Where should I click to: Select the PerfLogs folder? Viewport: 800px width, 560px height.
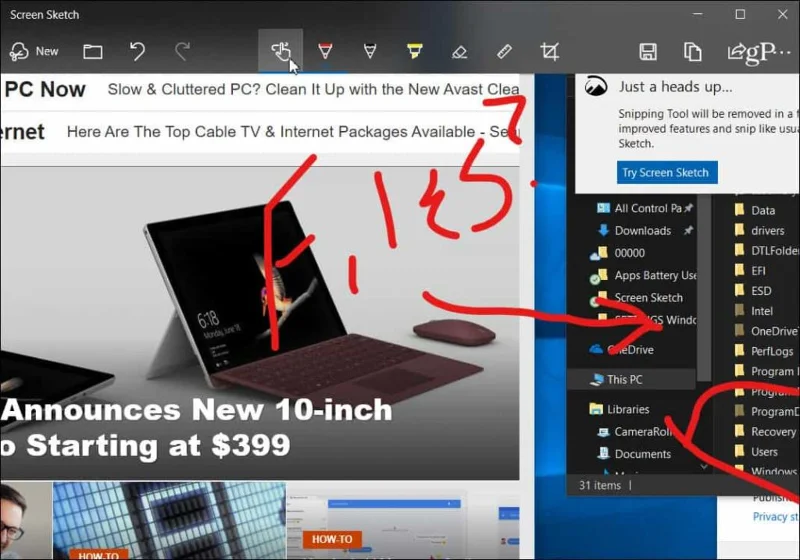coord(764,351)
